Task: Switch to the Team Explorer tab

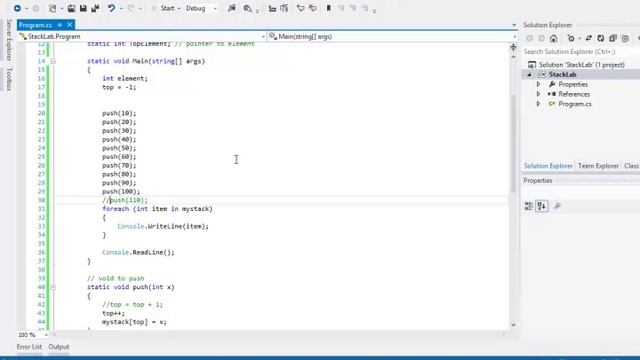Action: pos(598,166)
